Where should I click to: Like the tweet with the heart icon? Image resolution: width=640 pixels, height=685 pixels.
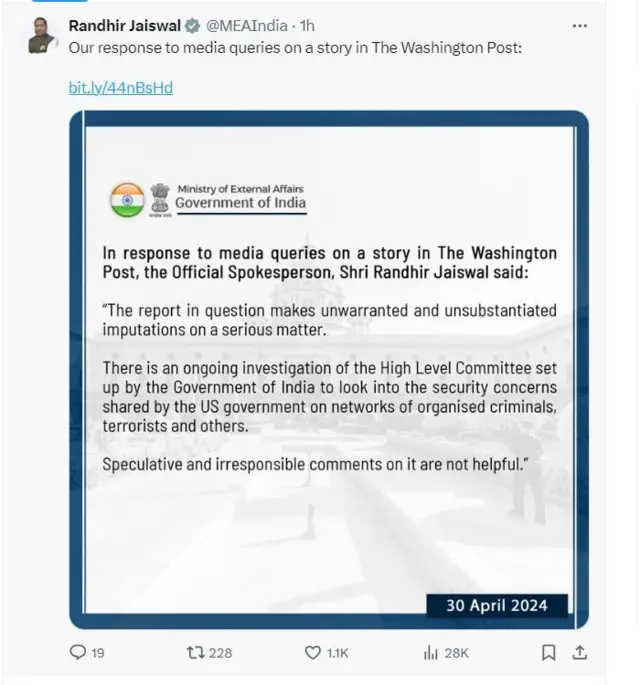[x=313, y=652]
